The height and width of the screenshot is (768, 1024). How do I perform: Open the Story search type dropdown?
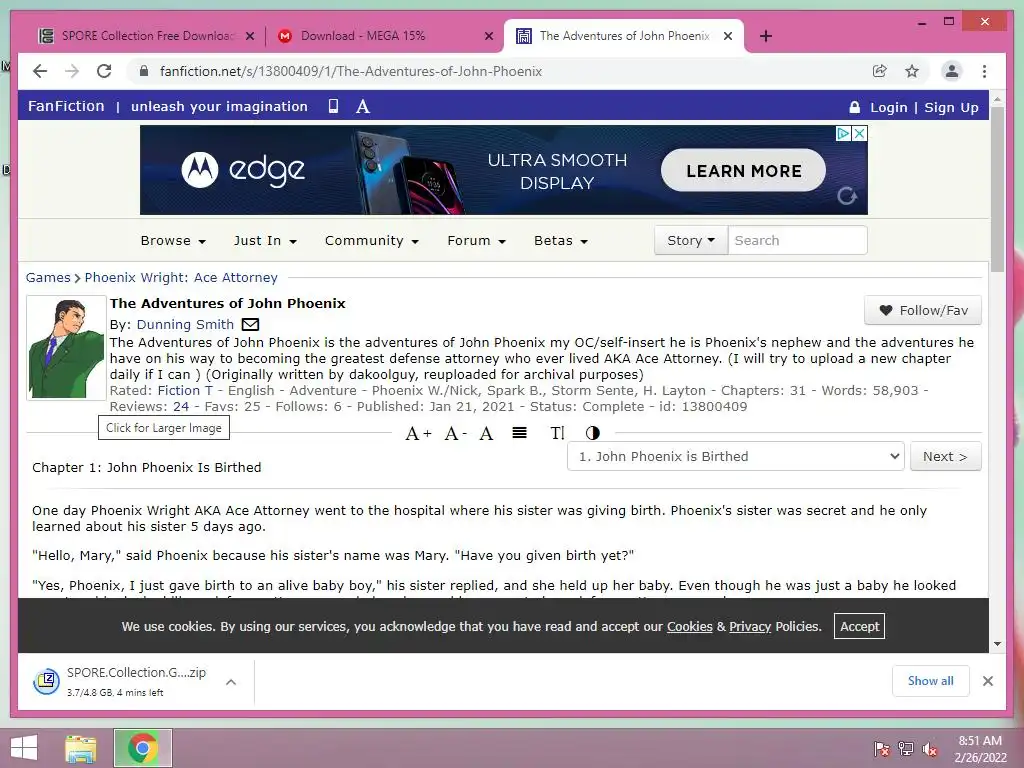(691, 240)
